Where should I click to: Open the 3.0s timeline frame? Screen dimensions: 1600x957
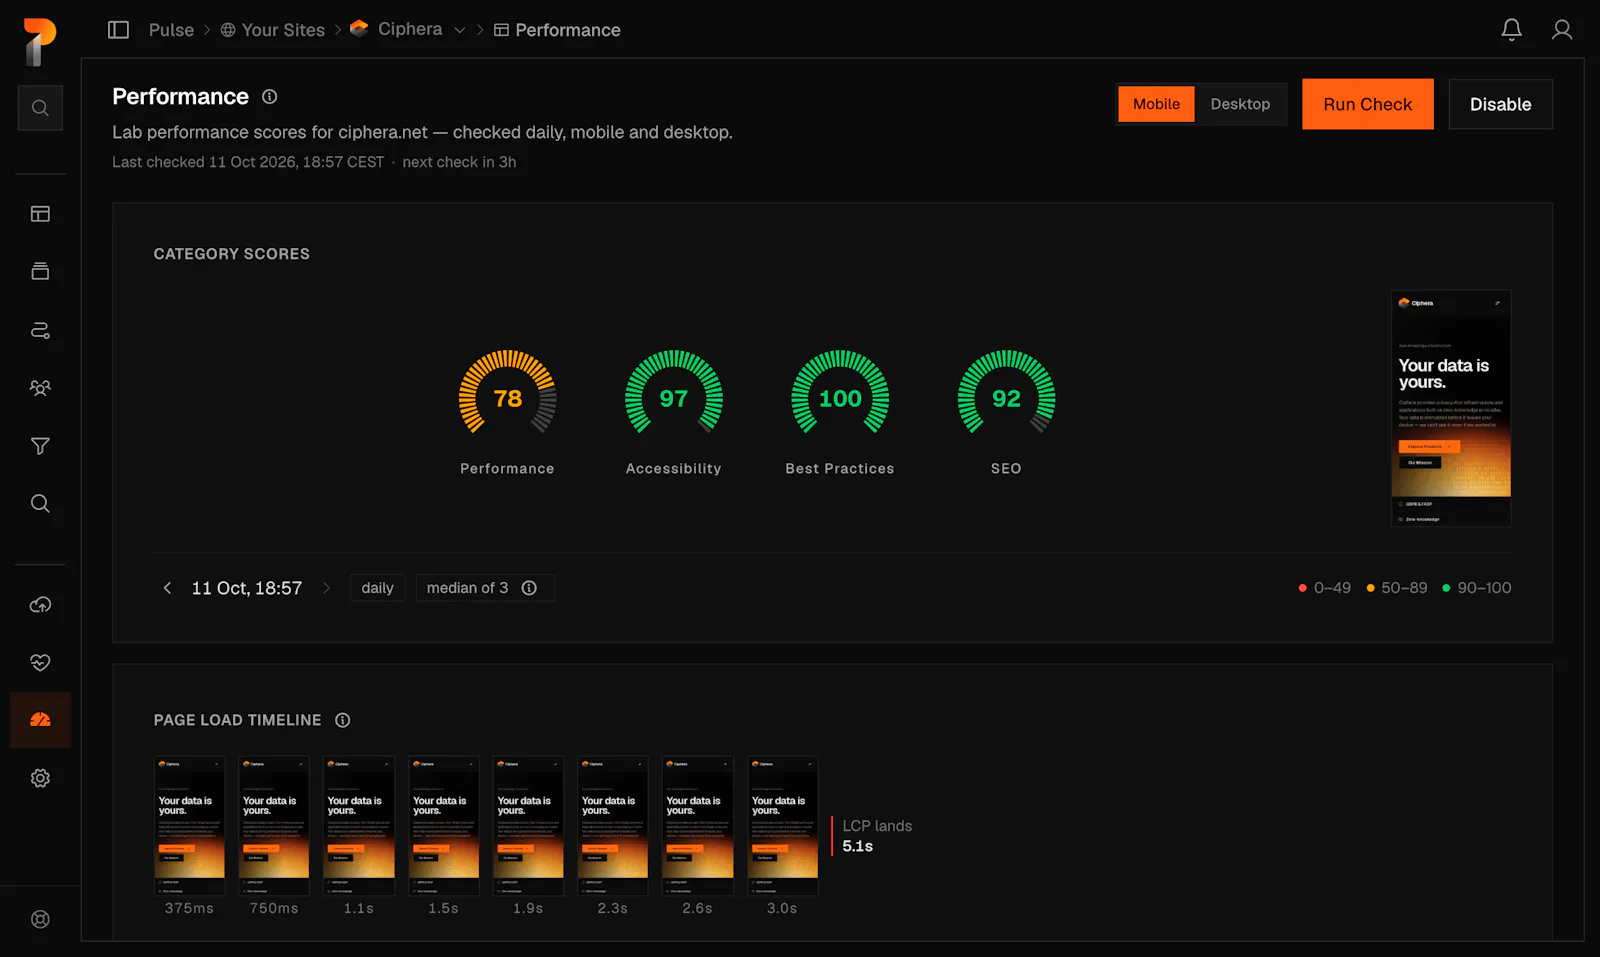(x=783, y=825)
